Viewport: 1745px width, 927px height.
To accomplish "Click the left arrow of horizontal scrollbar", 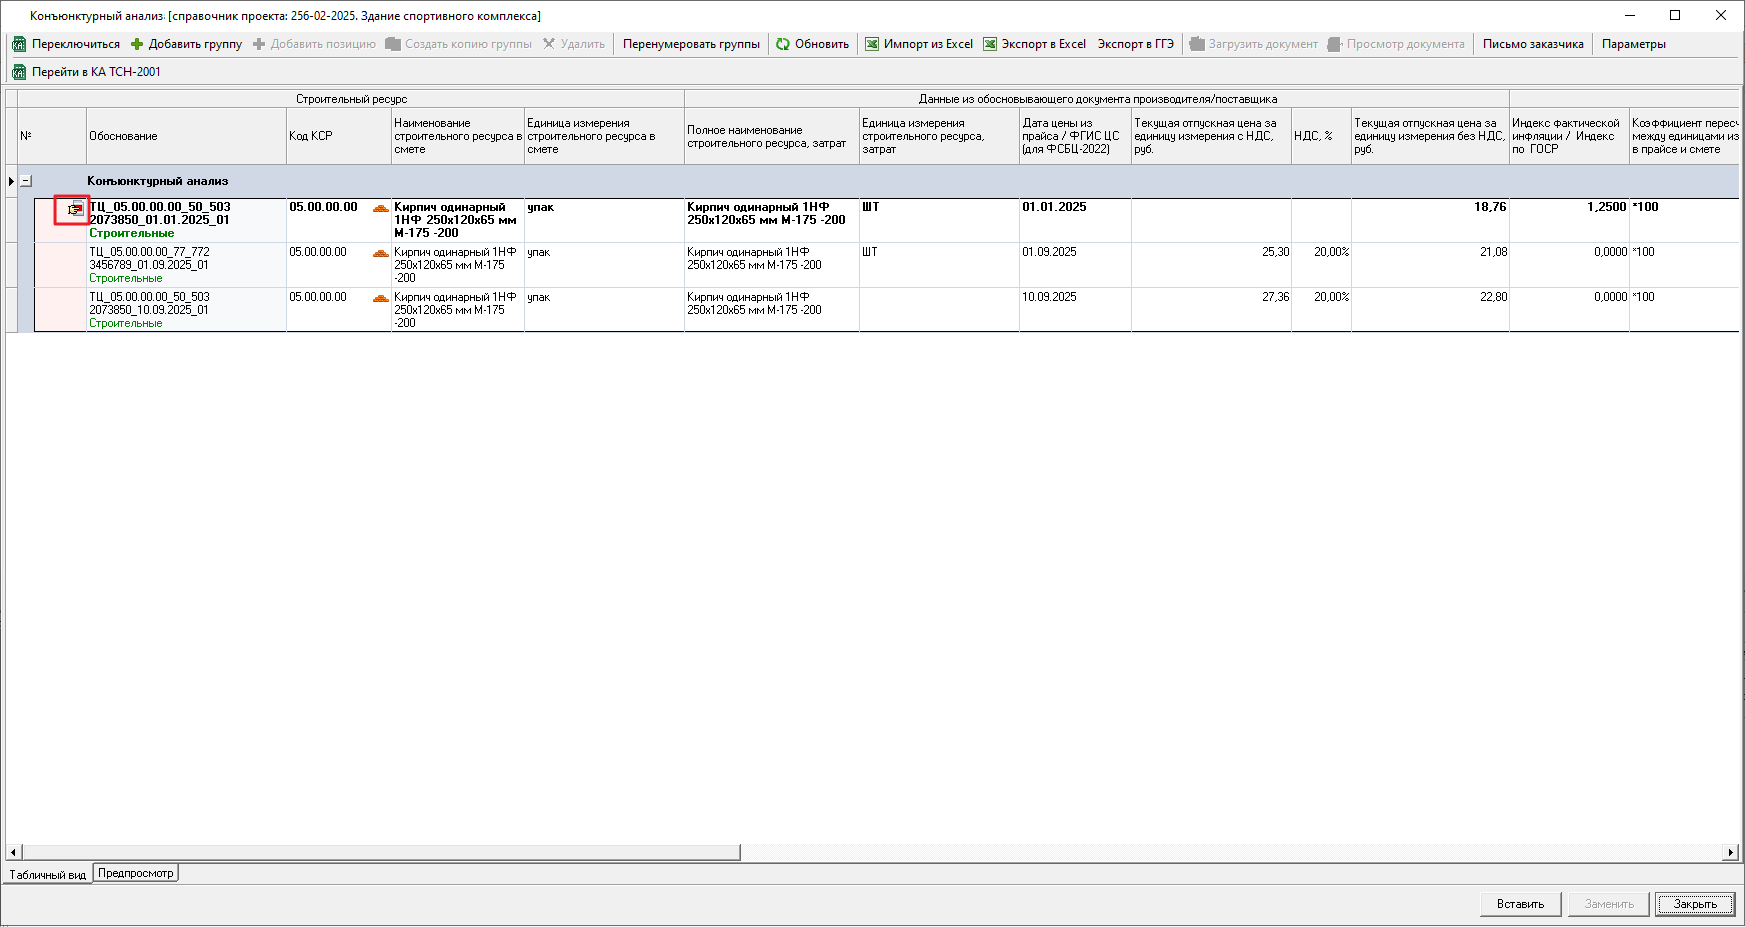I will coord(13,852).
